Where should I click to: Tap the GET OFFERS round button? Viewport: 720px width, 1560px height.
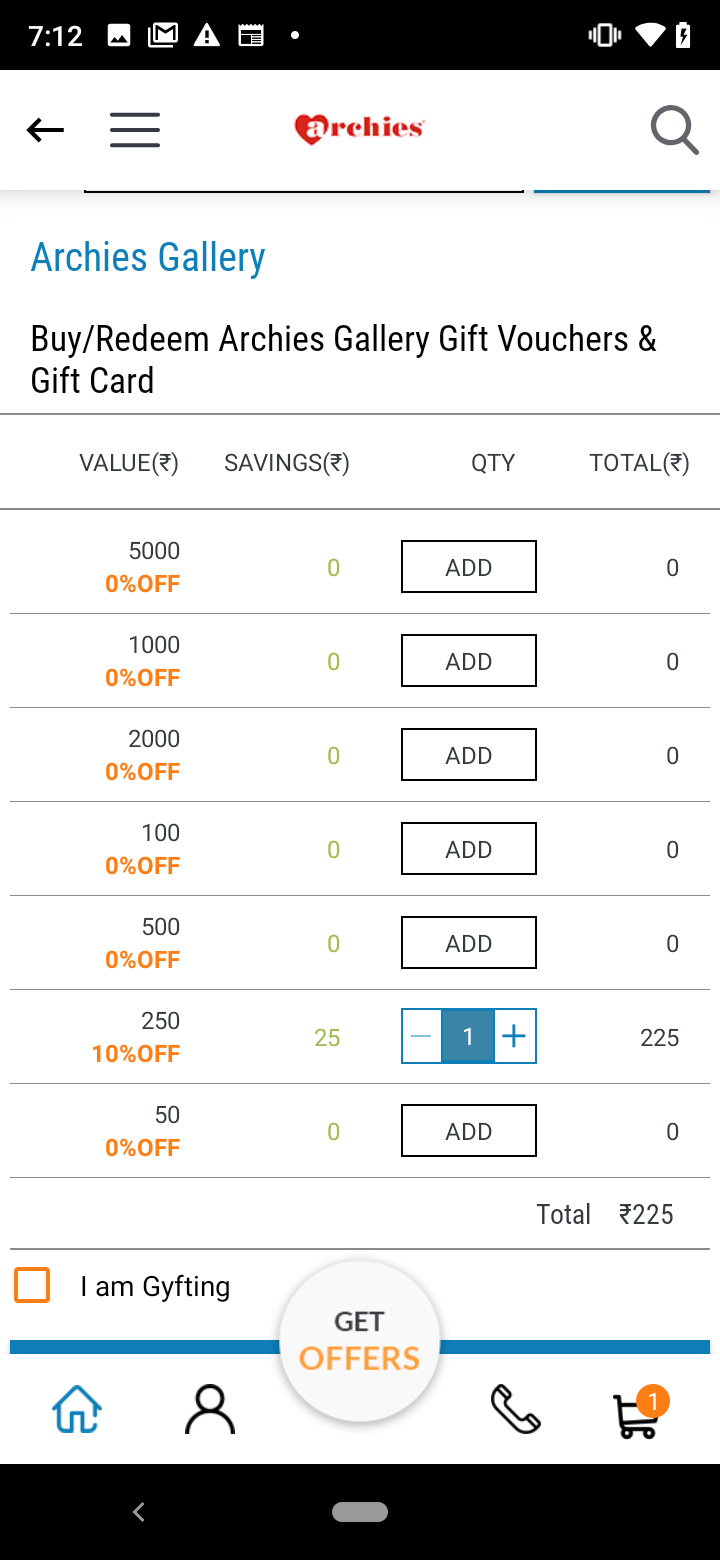(x=360, y=1340)
